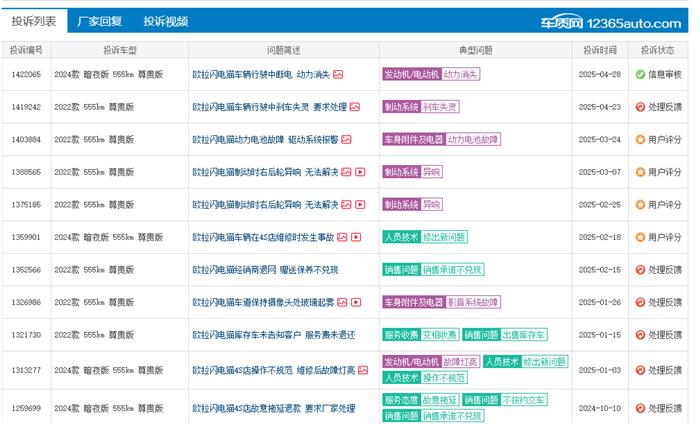Click 处理反馈 status icon in row 1326986
700x424 pixels.
[640, 303]
